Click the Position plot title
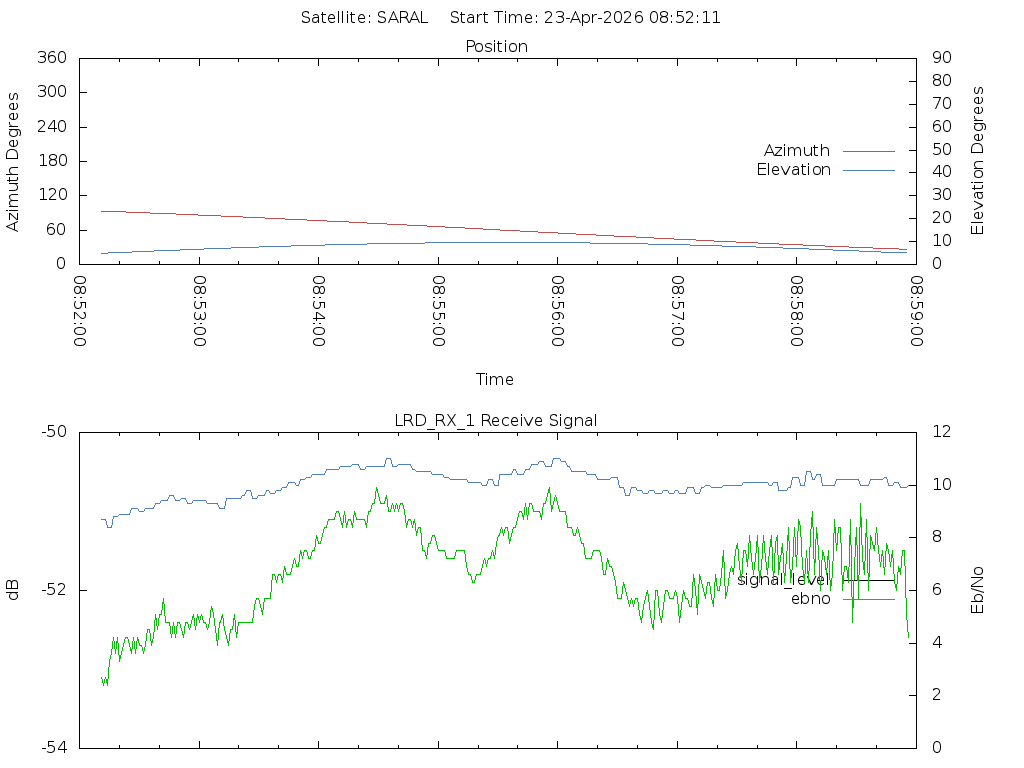 496,46
